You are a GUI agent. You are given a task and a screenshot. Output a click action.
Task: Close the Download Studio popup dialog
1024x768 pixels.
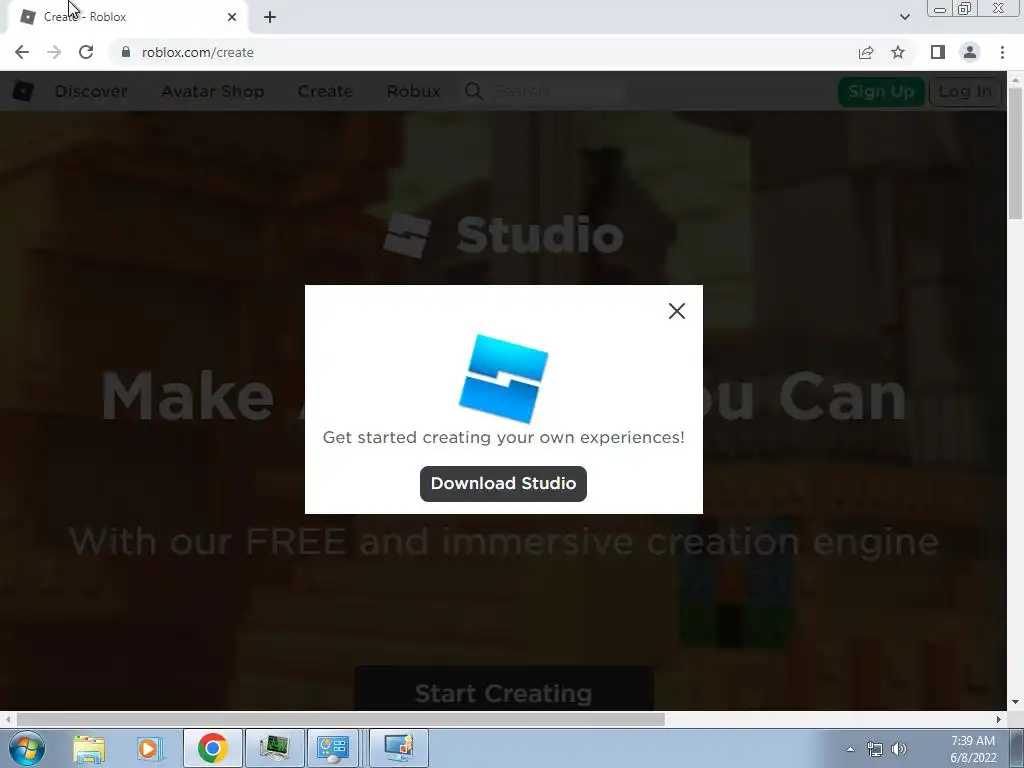[677, 311]
